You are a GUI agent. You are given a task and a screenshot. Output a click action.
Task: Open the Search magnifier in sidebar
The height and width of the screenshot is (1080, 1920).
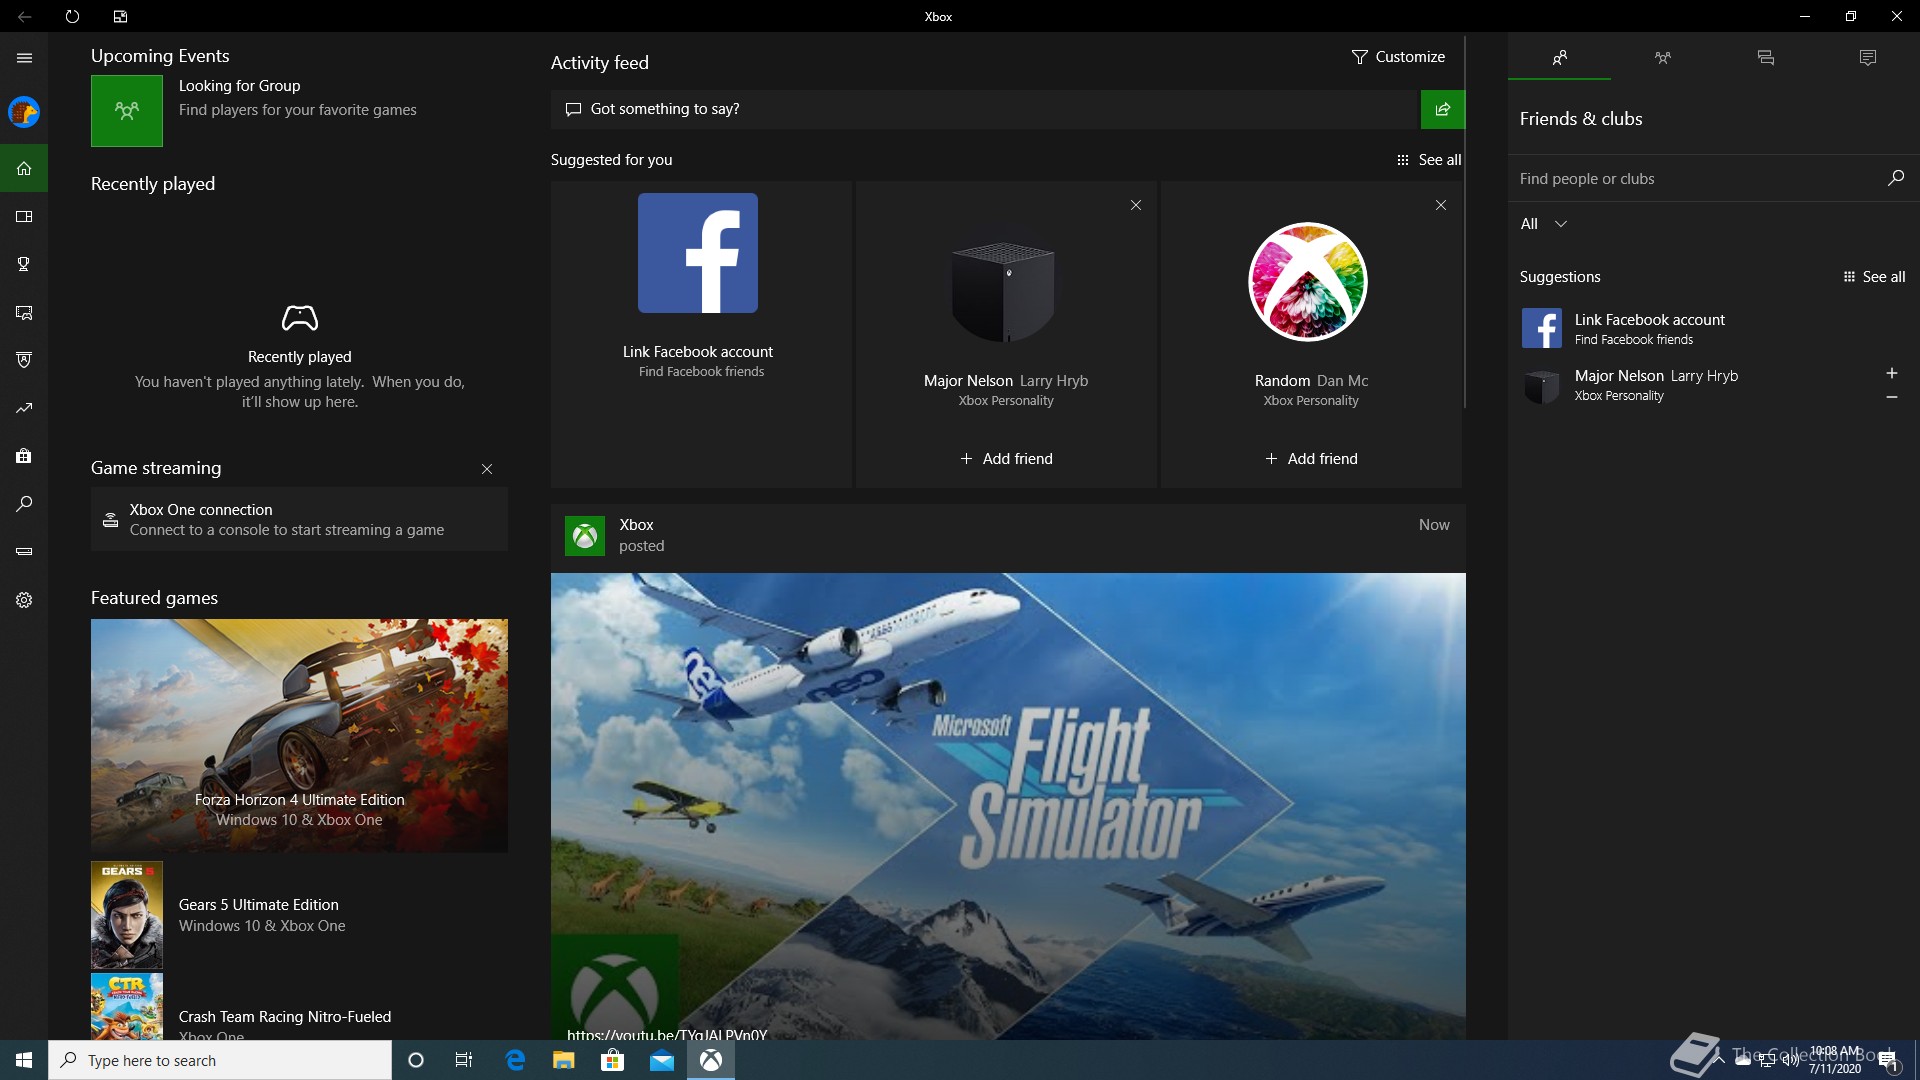[24, 504]
